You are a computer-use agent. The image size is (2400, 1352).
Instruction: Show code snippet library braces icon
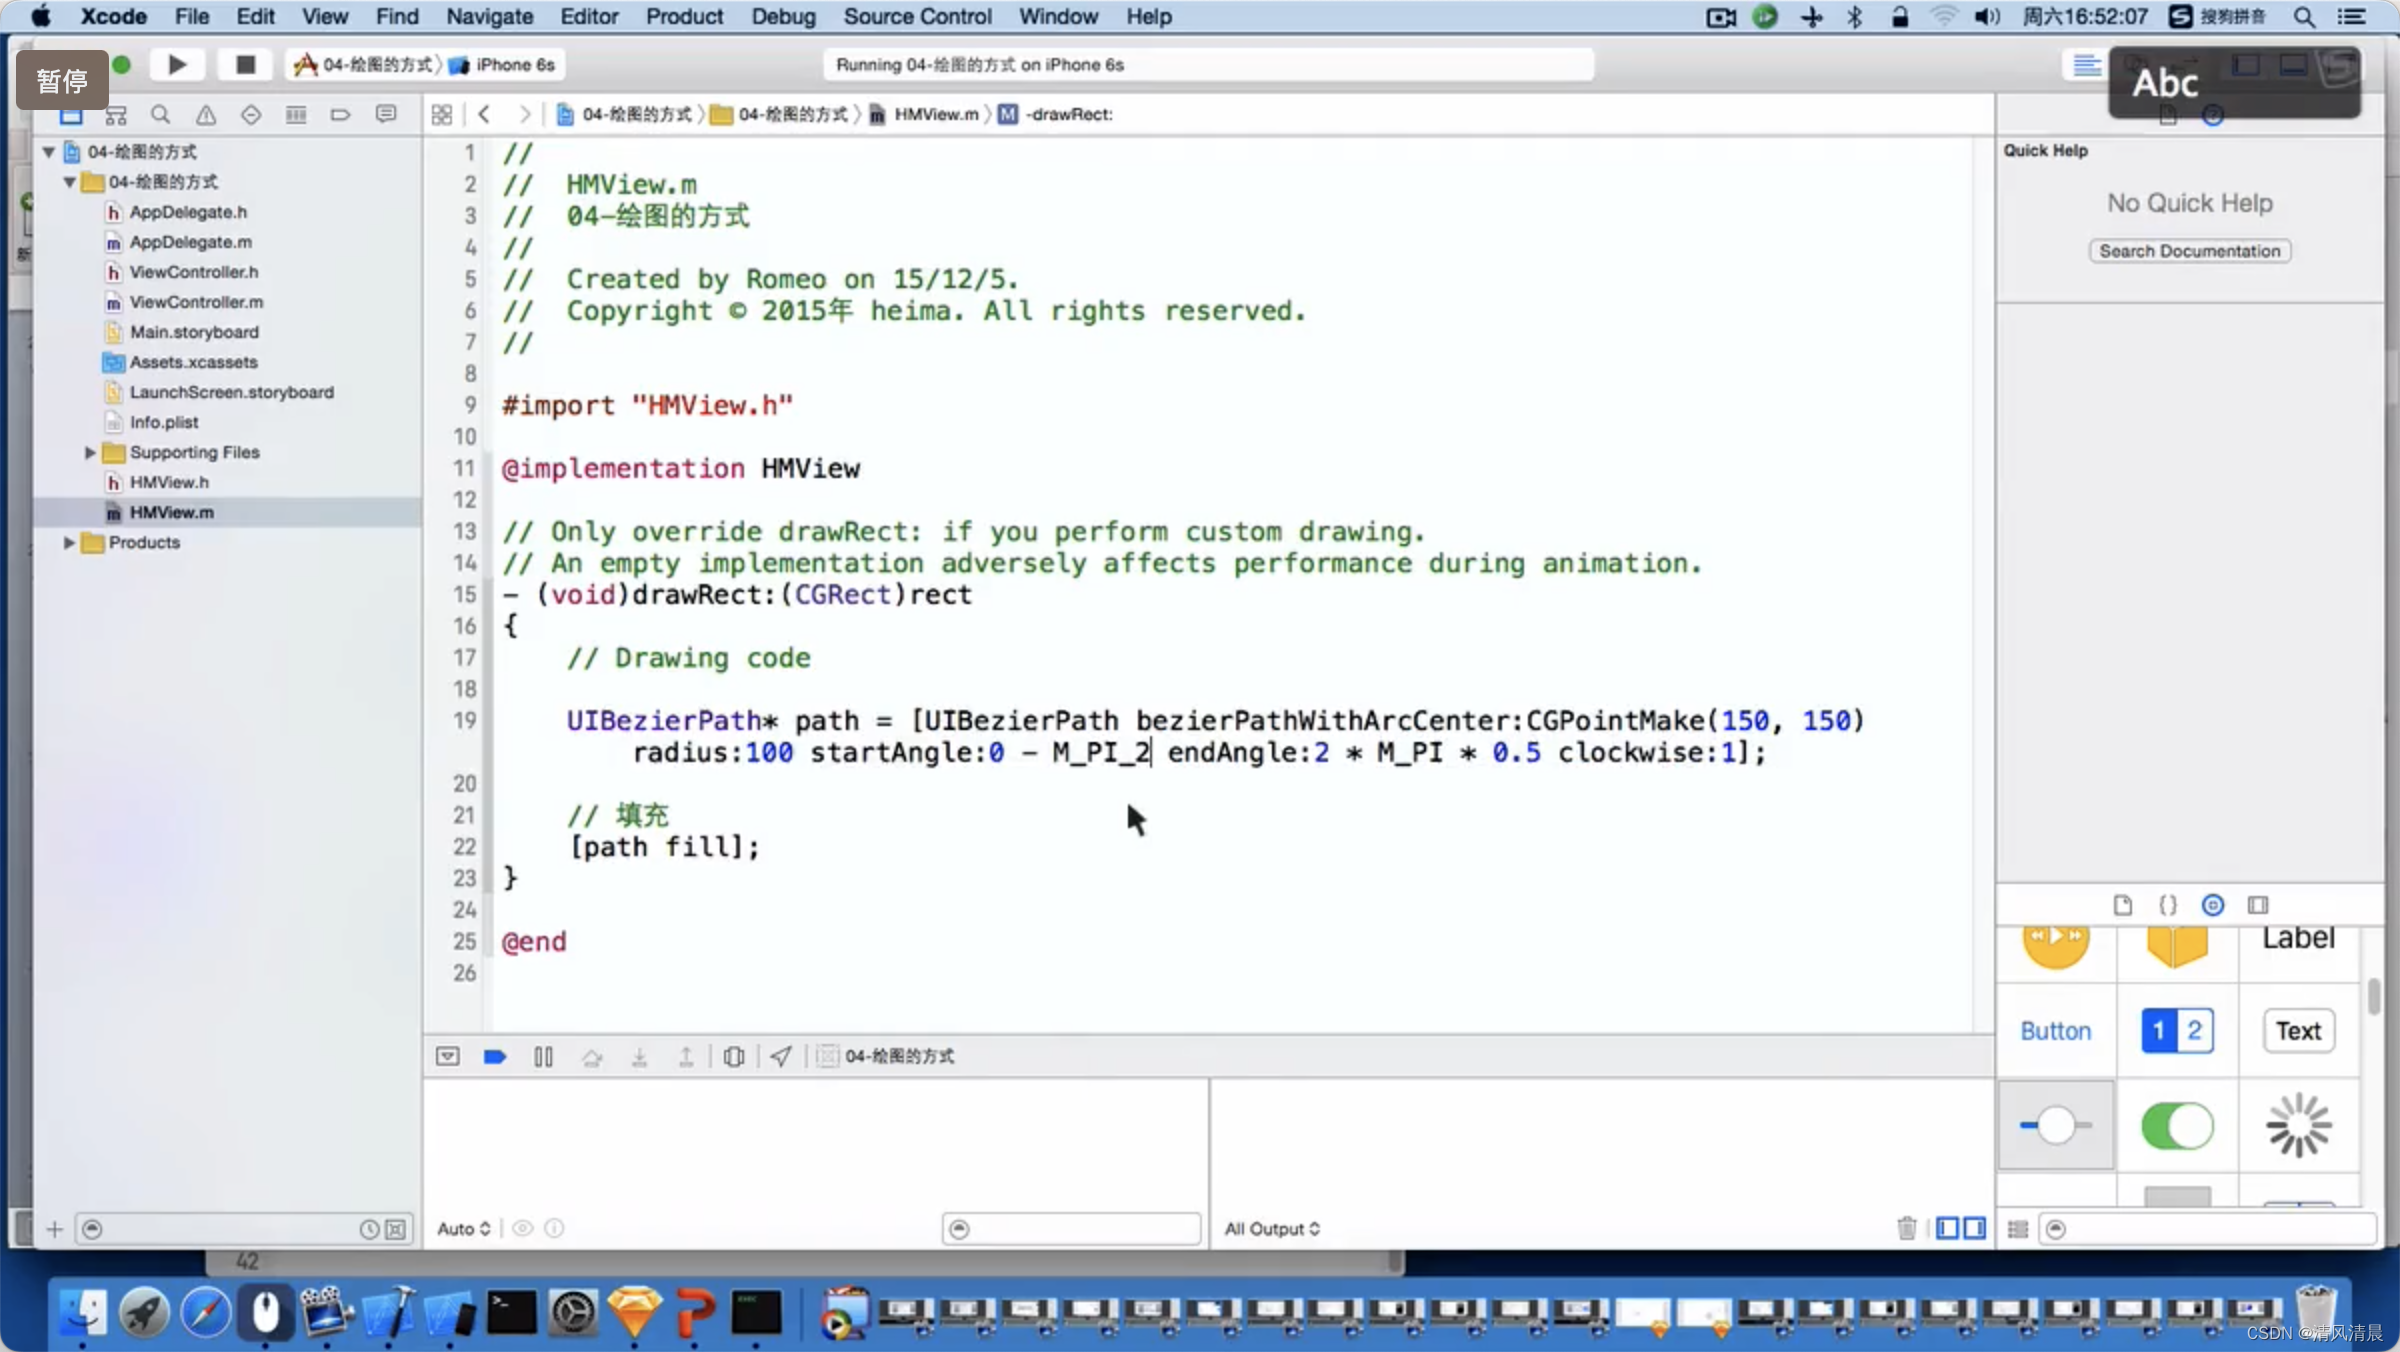2167,905
